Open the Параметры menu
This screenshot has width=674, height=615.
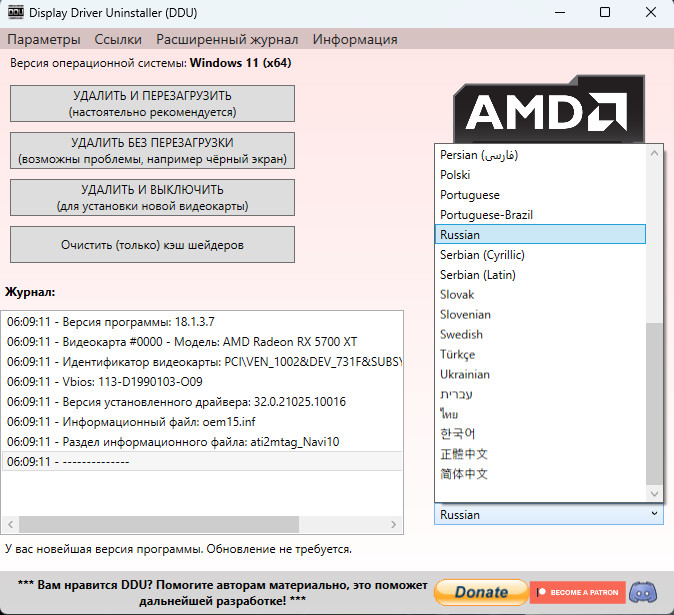coord(43,40)
